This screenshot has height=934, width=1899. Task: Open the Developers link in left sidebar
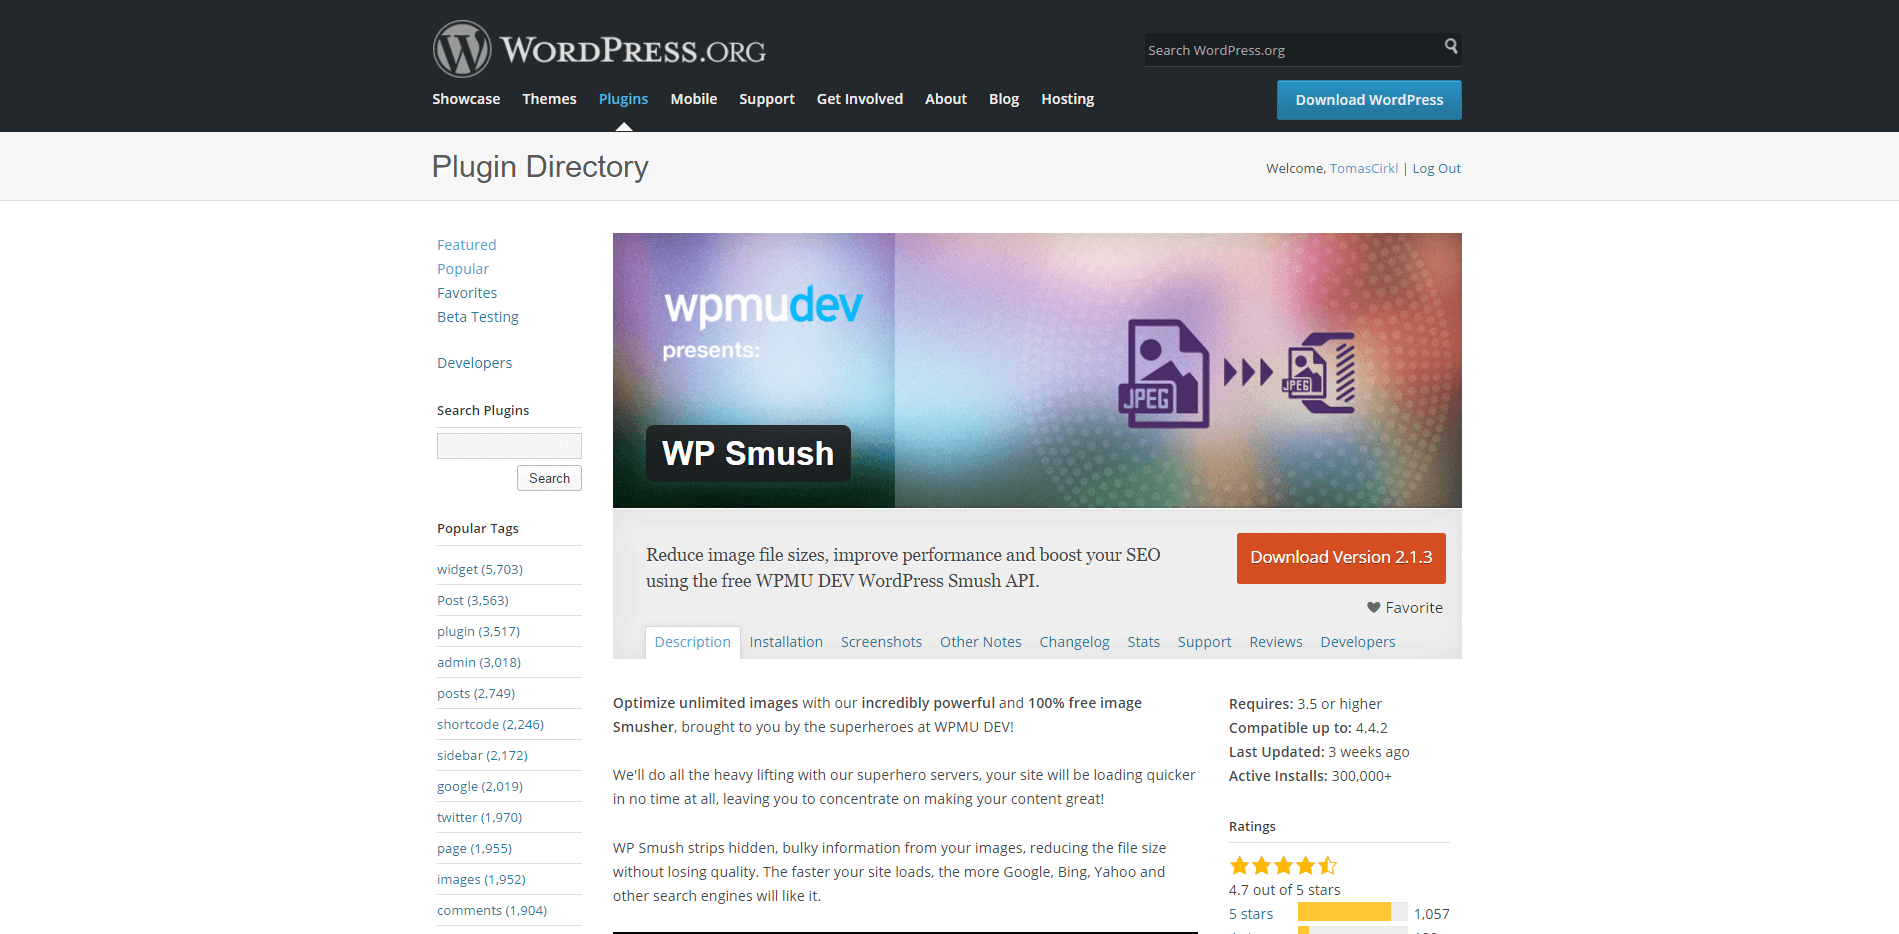point(474,363)
